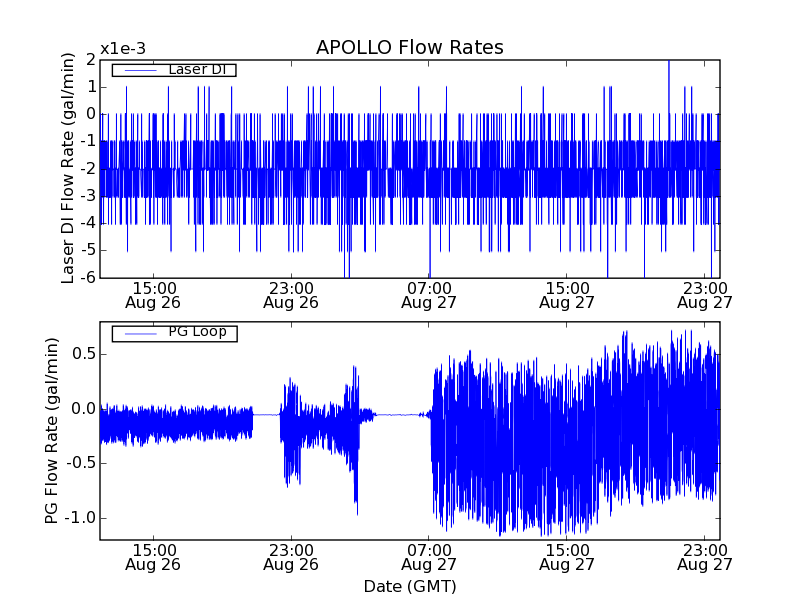This screenshot has height=600, width=800.
Task: Select the PG Loop legend label
Action: (197, 332)
